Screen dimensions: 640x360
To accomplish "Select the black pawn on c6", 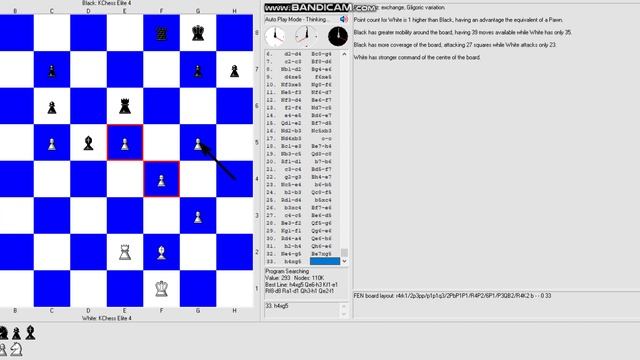I will pos(52,107).
